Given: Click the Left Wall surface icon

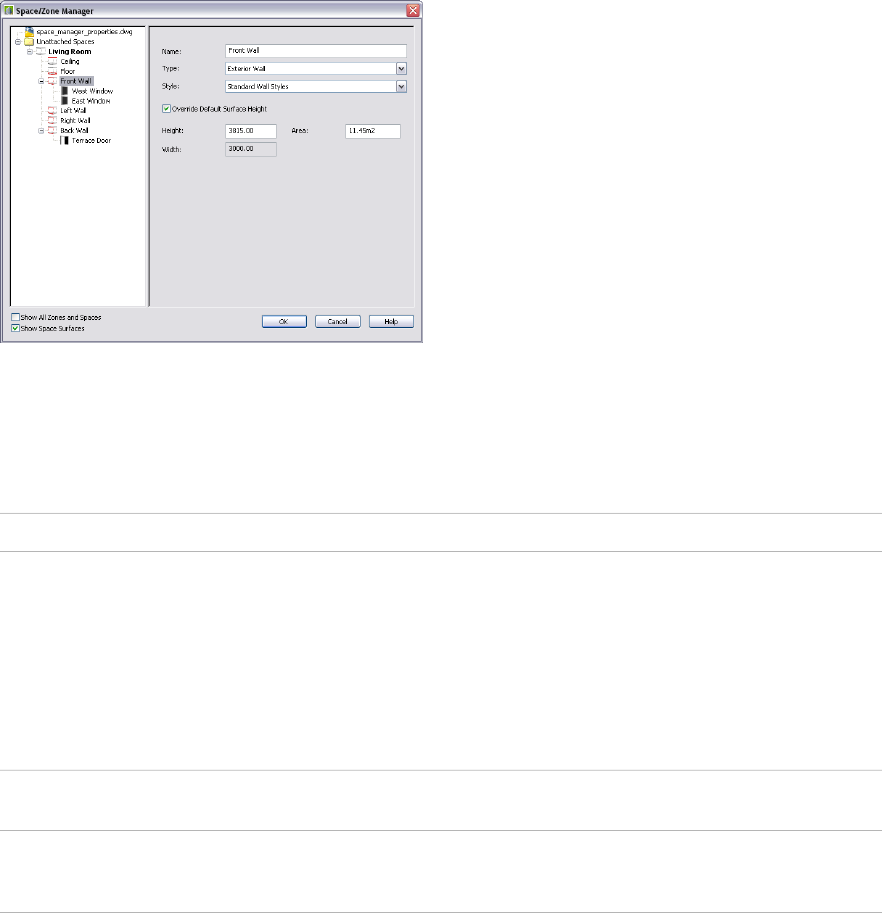Looking at the screenshot, I should tap(52, 111).
